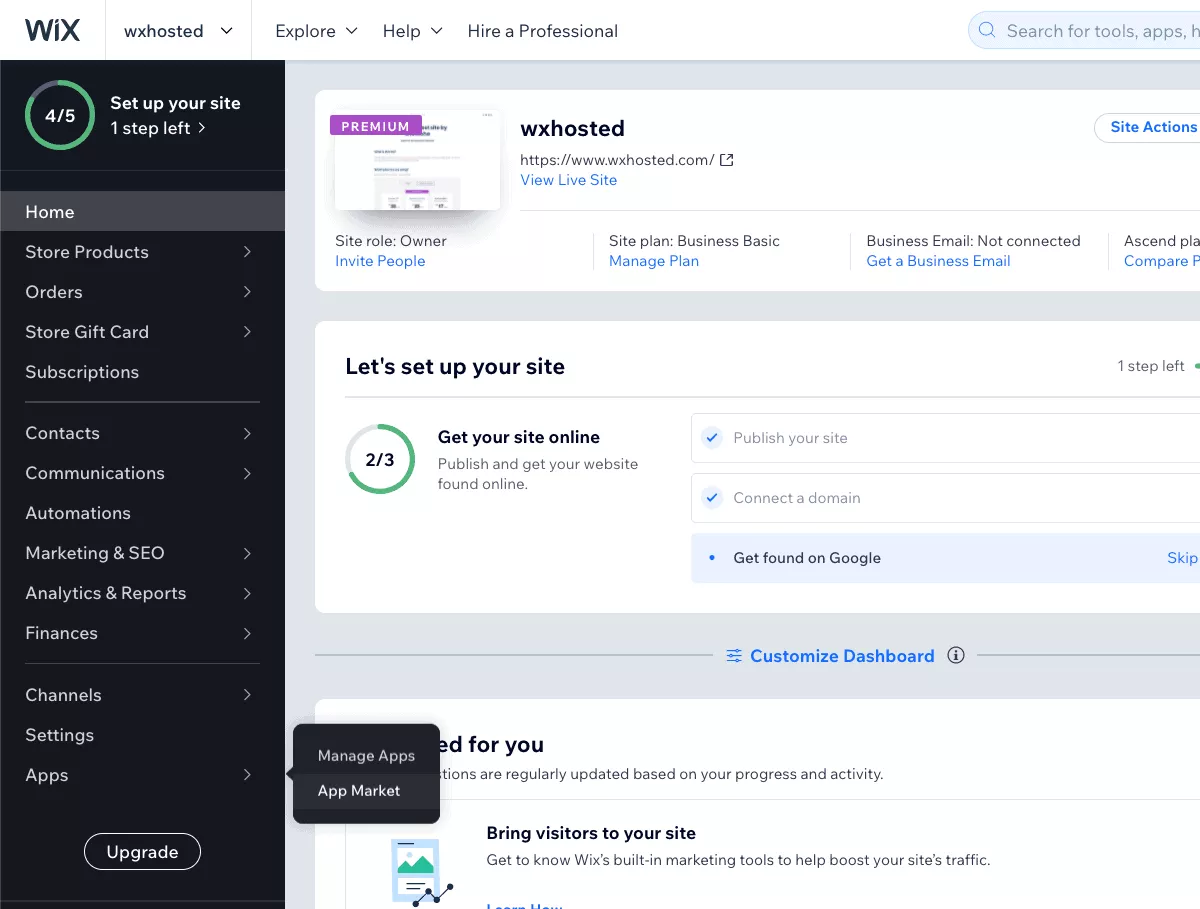Open the info icon next to Customize Dashboard
Screen dimensions: 1200x909
(956, 656)
